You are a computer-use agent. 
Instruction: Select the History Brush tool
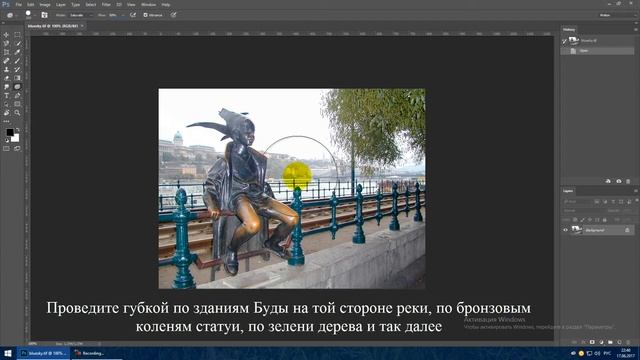[17, 69]
